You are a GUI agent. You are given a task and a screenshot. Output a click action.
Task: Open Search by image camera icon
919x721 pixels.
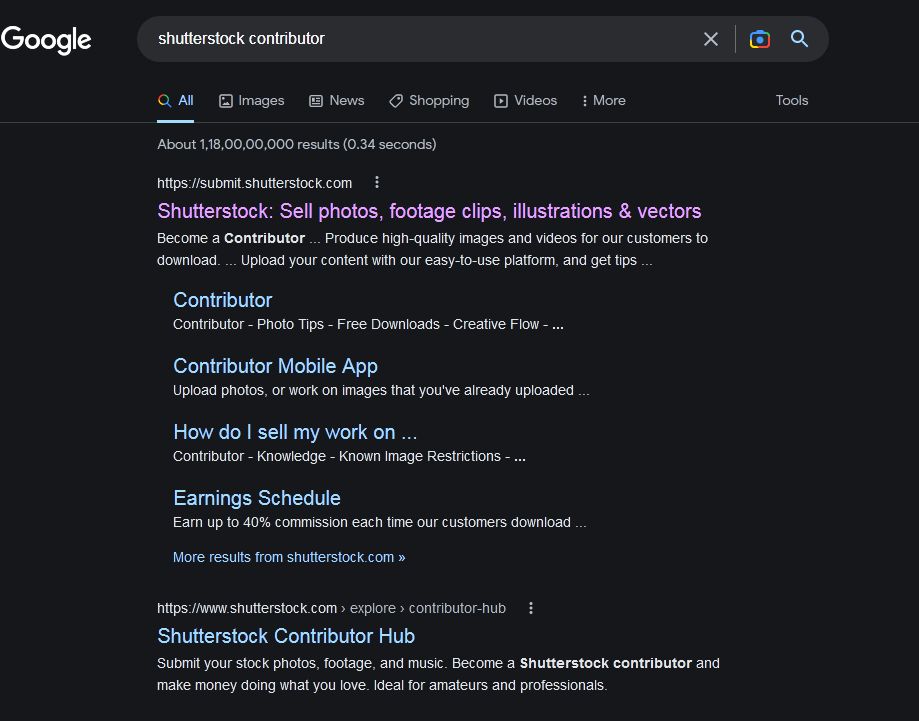click(760, 39)
